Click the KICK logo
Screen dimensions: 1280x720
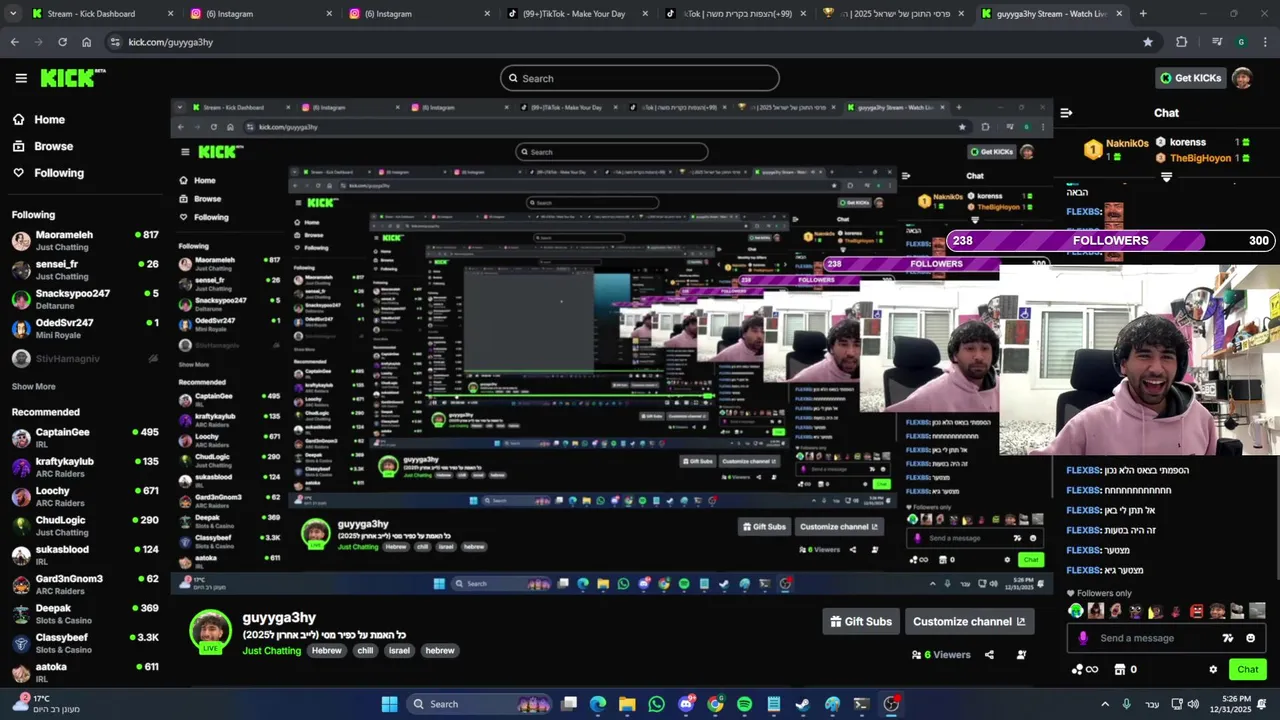tap(72, 78)
